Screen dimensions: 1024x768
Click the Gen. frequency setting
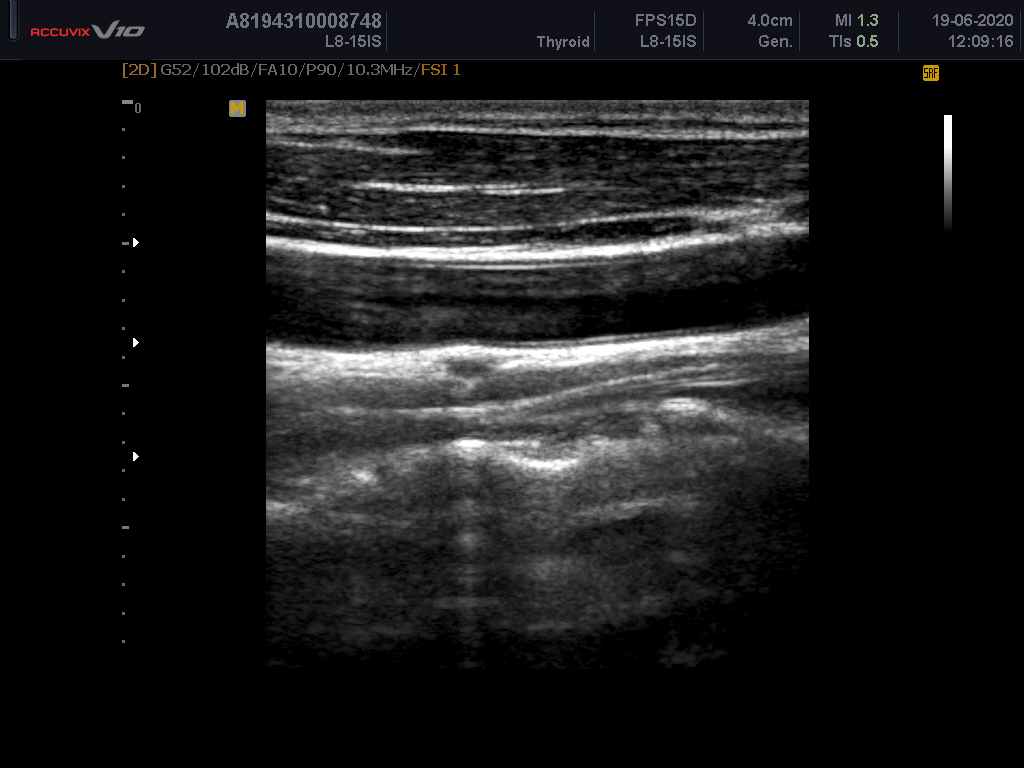[775, 42]
